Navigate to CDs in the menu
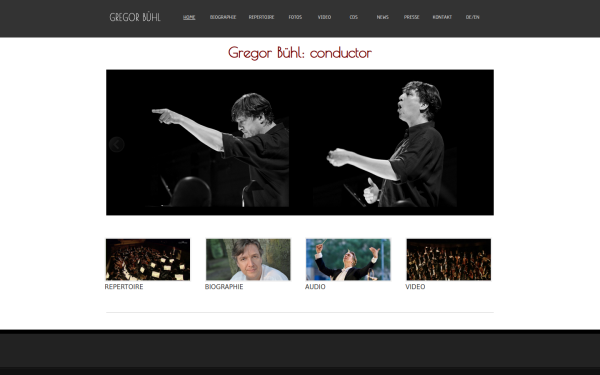Screen dimensions: 600x375 coord(354,17)
